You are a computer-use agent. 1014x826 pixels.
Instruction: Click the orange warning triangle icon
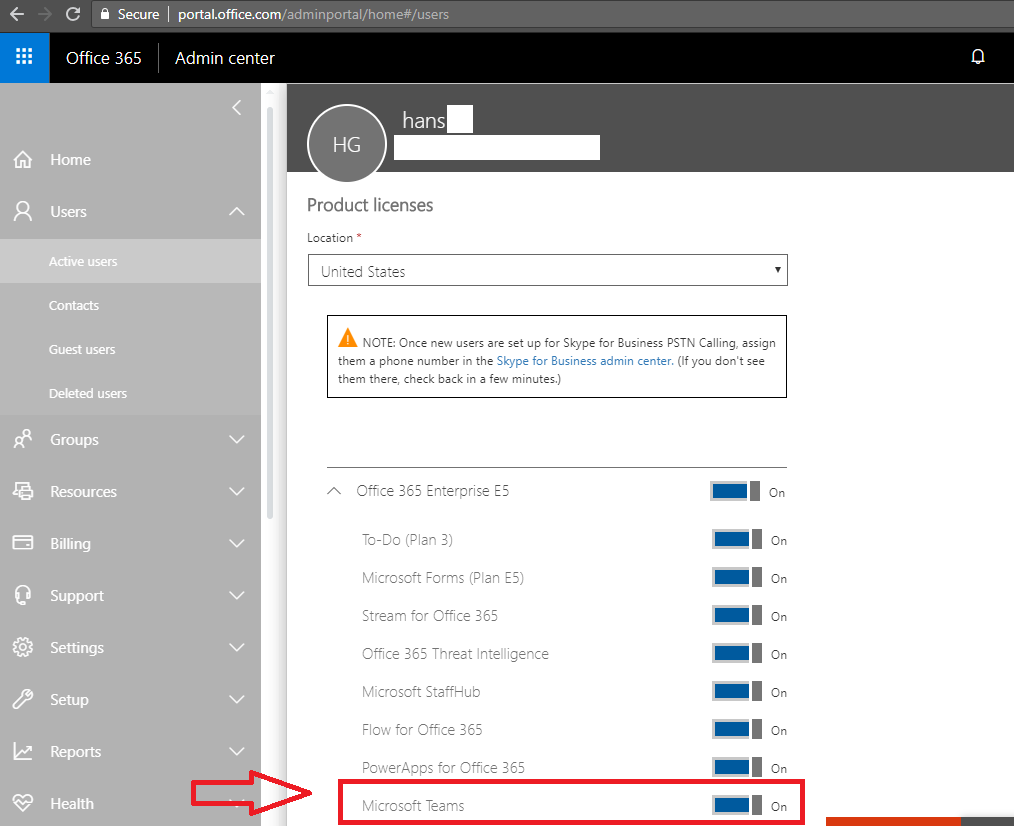click(347, 338)
